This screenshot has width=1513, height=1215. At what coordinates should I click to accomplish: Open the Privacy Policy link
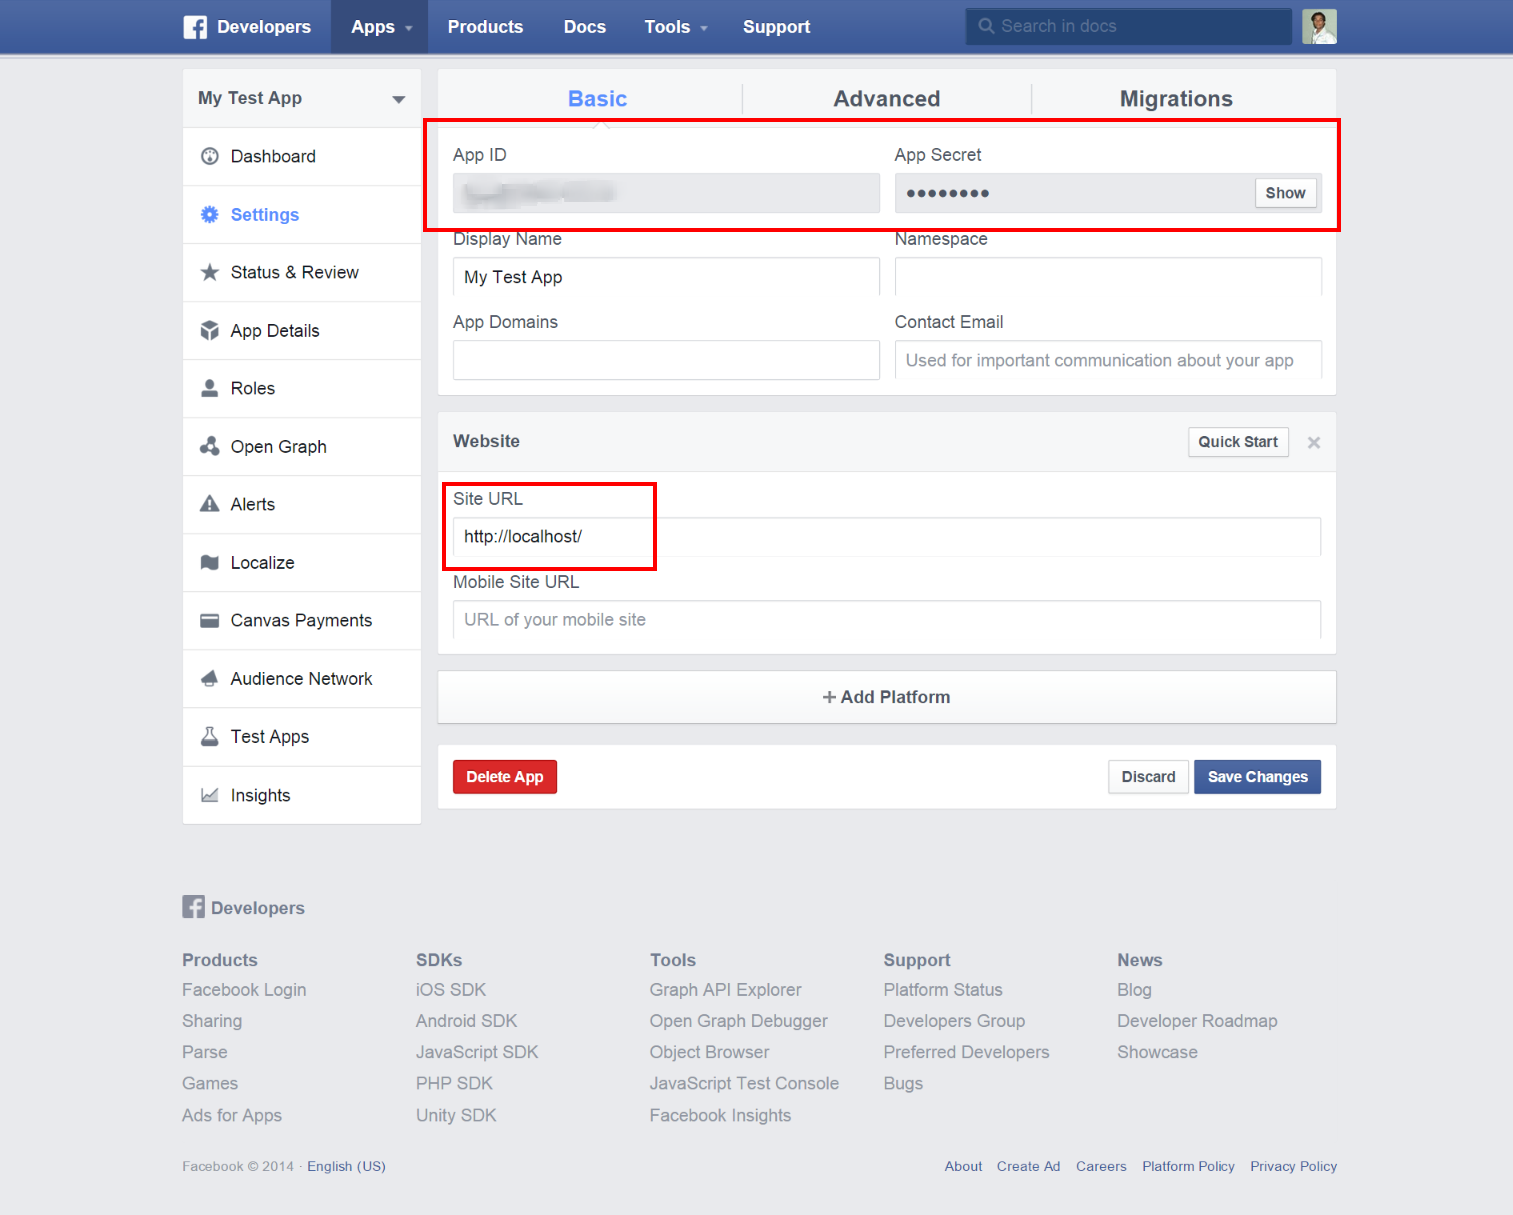tap(1293, 1166)
